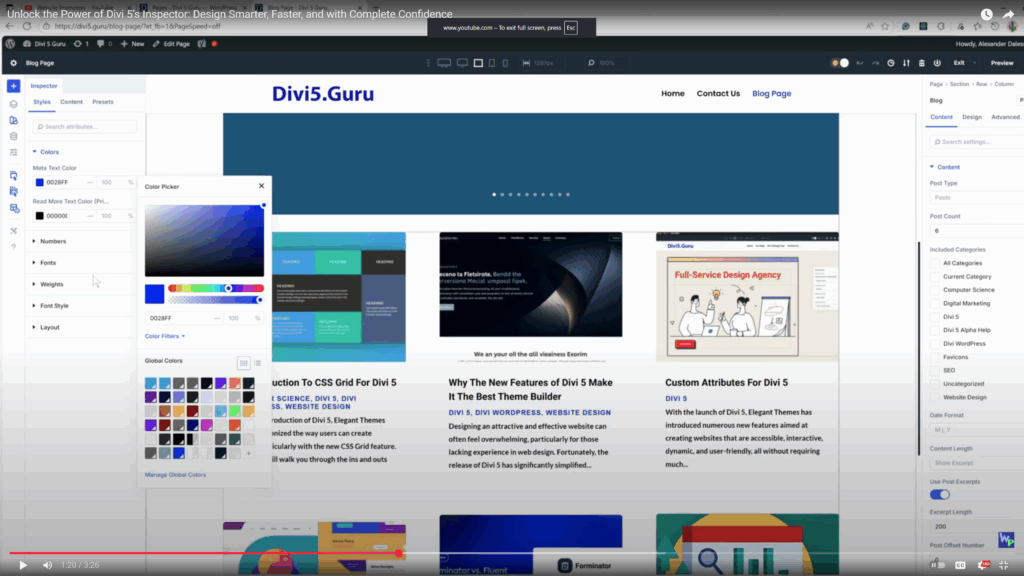Toggle the light/dark mode switch in toolbar

[840, 63]
